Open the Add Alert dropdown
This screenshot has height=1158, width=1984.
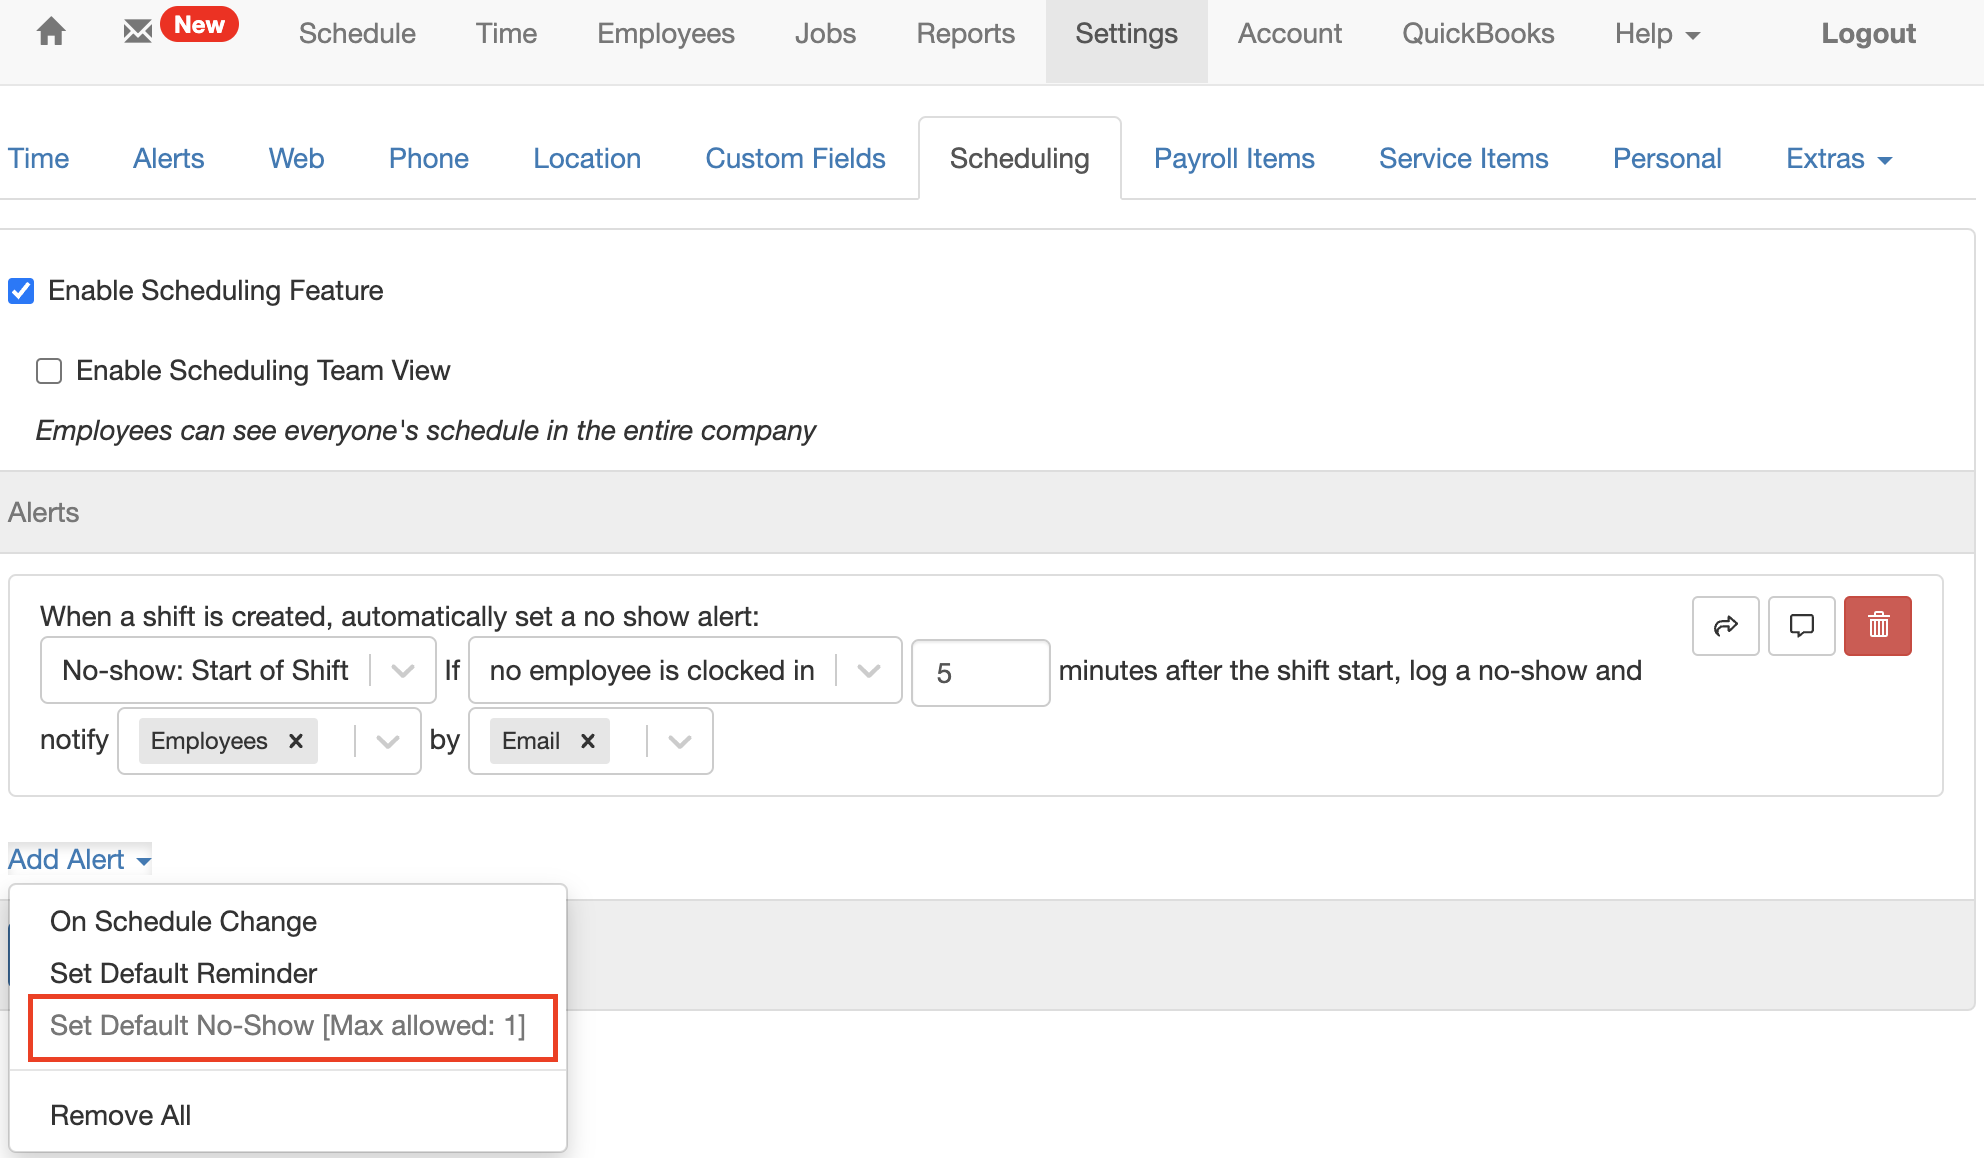[x=80, y=859]
